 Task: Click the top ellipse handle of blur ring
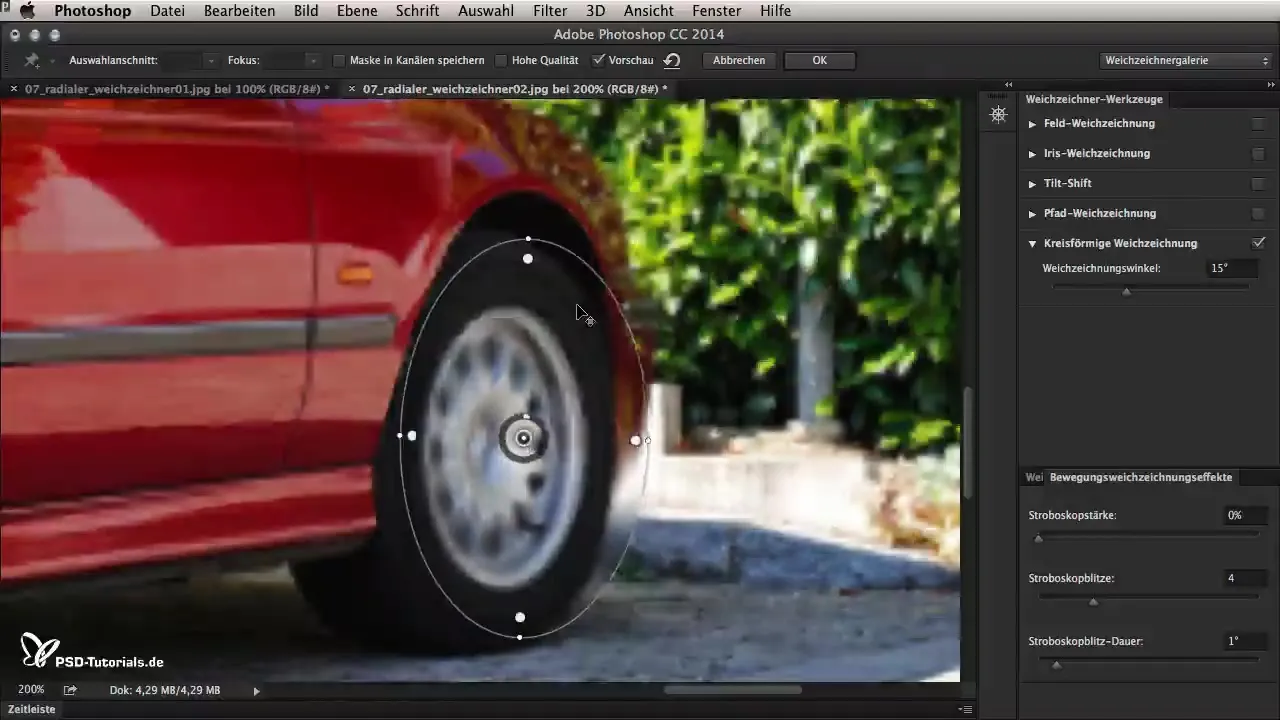tap(528, 239)
